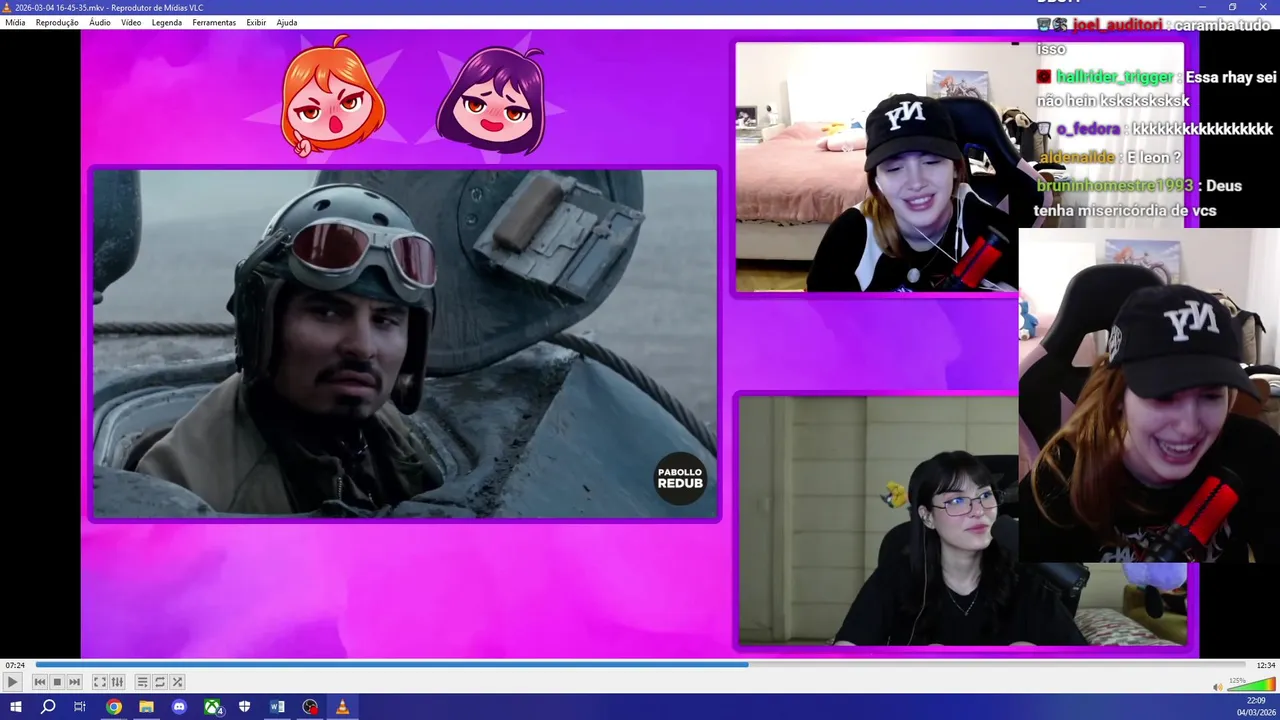Click chat username hallrider_trigger
This screenshot has width=1280, height=720.
pyautogui.click(x=1115, y=77)
